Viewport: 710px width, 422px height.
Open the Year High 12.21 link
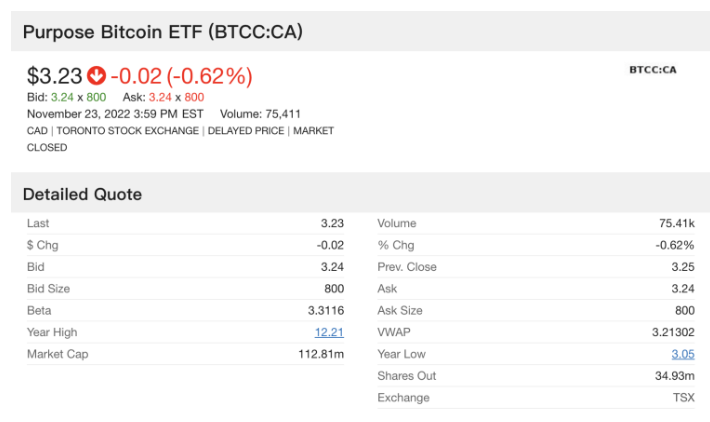(329, 332)
